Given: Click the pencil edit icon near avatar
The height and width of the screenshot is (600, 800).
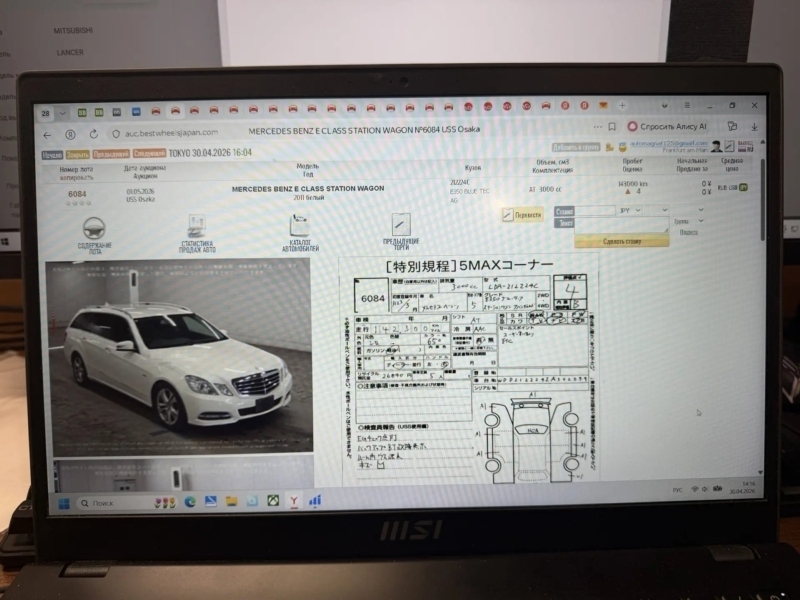Looking at the screenshot, I should pos(729,146).
